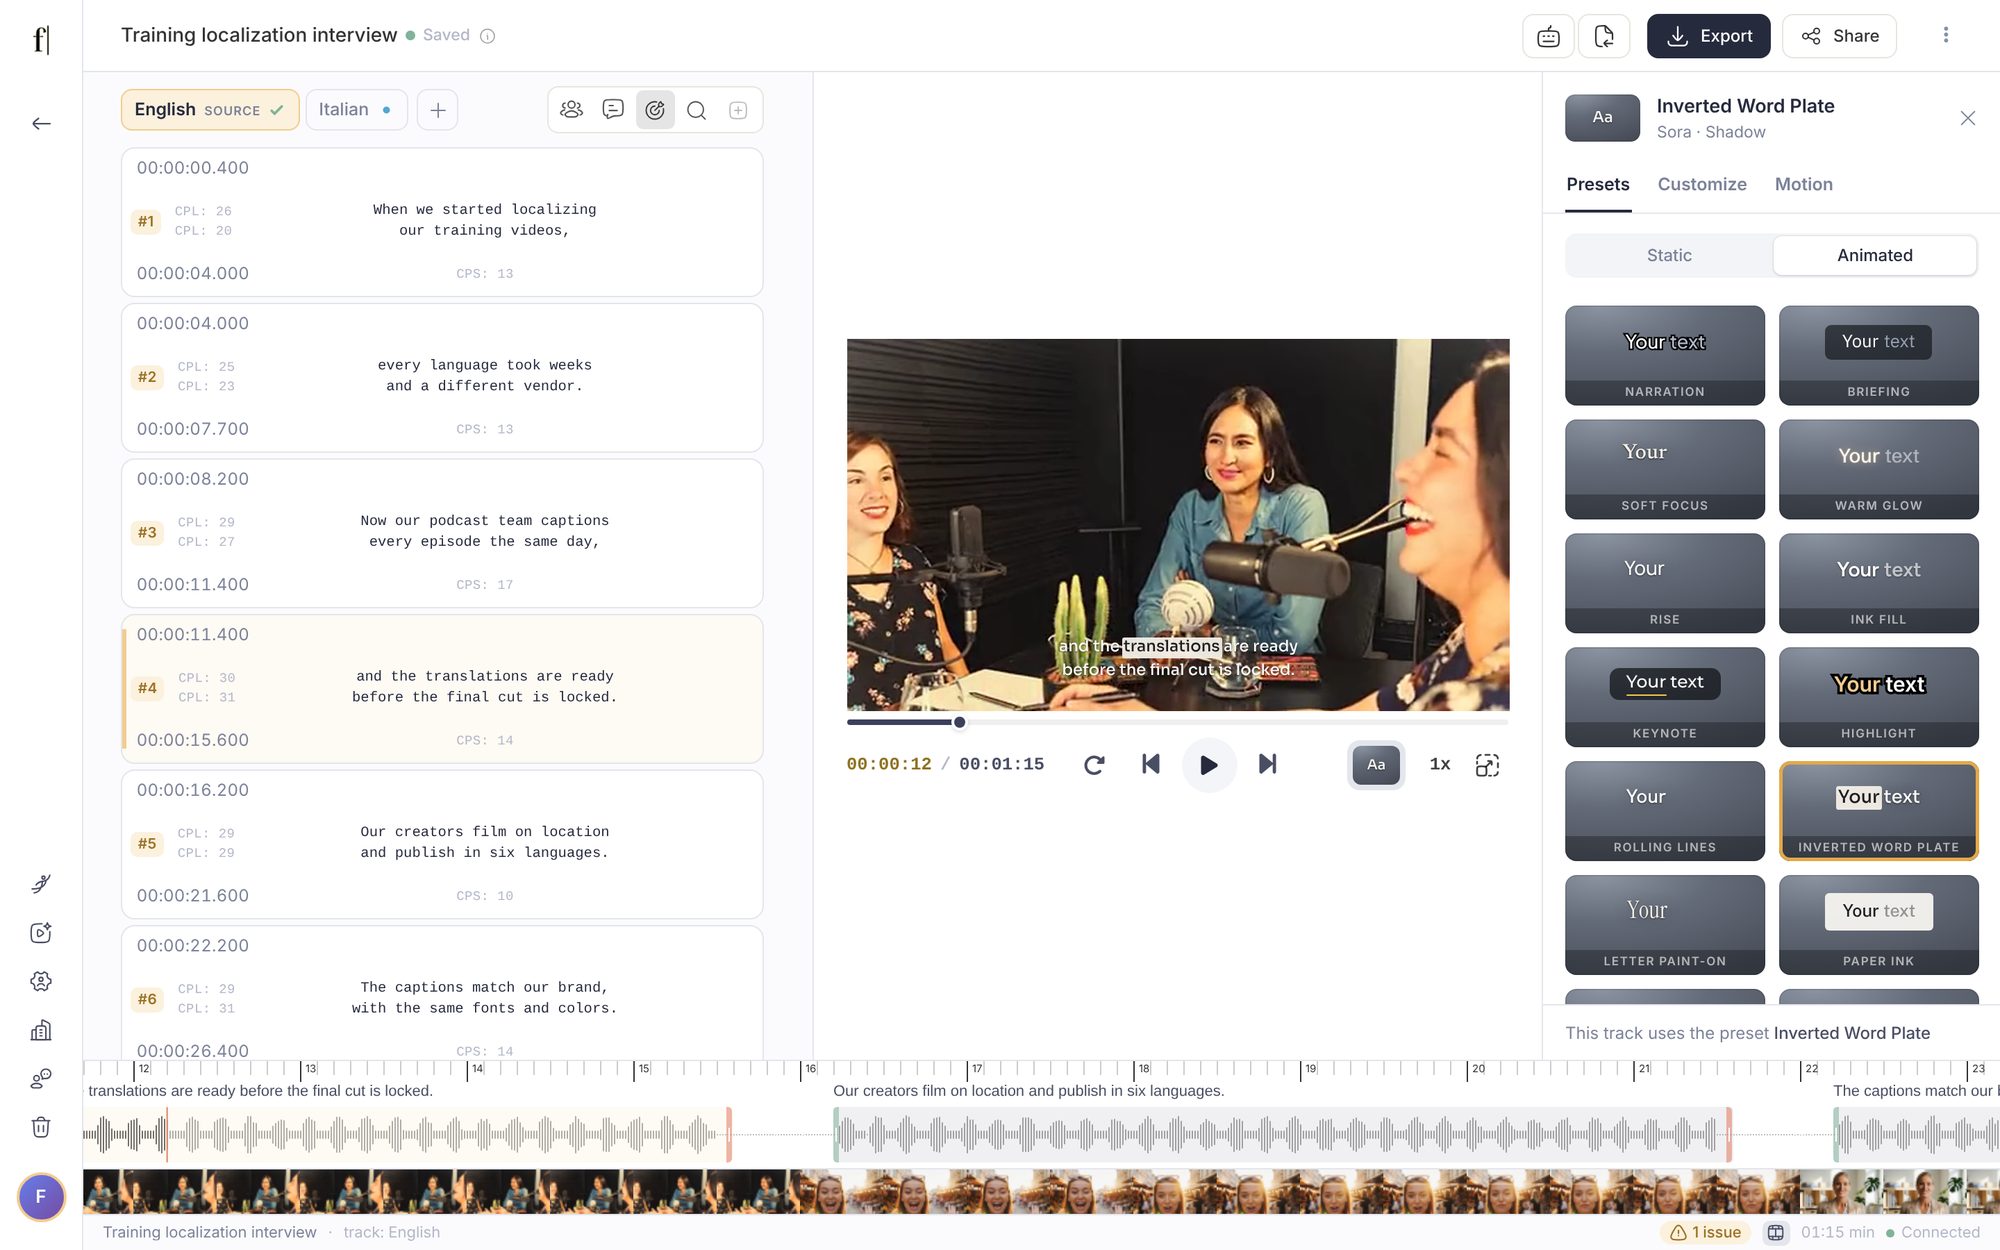Close the Inverted Word Plate panel

pyautogui.click(x=1968, y=119)
